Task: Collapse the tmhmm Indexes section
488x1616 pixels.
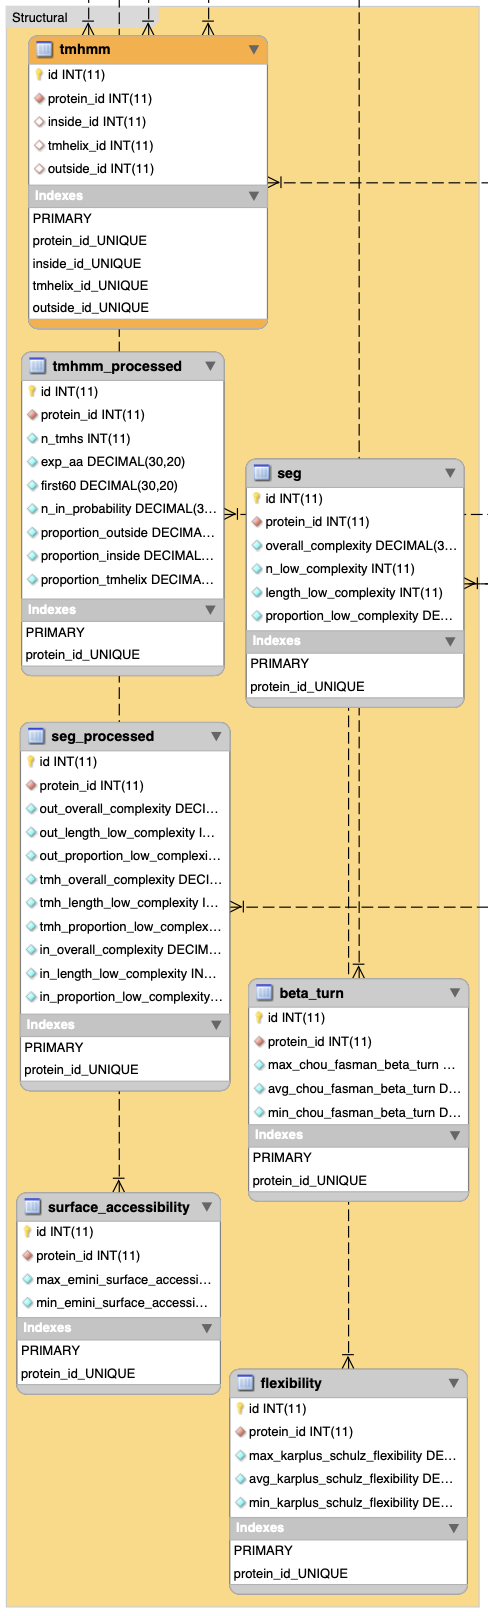Action: pos(254,196)
